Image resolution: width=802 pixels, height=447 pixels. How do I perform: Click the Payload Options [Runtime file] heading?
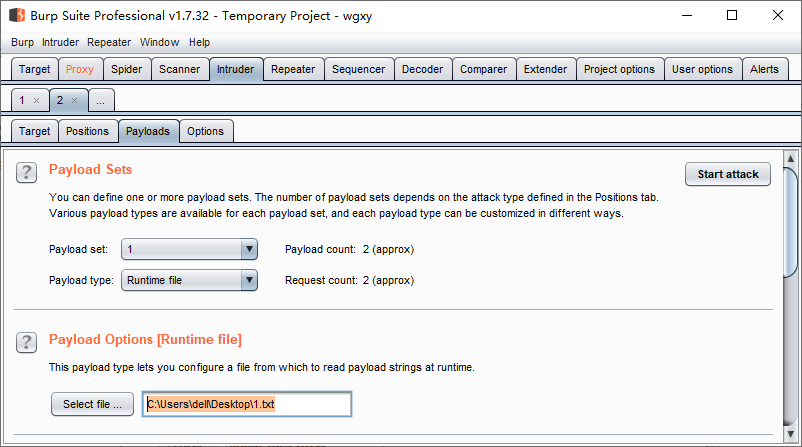tap(145, 340)
